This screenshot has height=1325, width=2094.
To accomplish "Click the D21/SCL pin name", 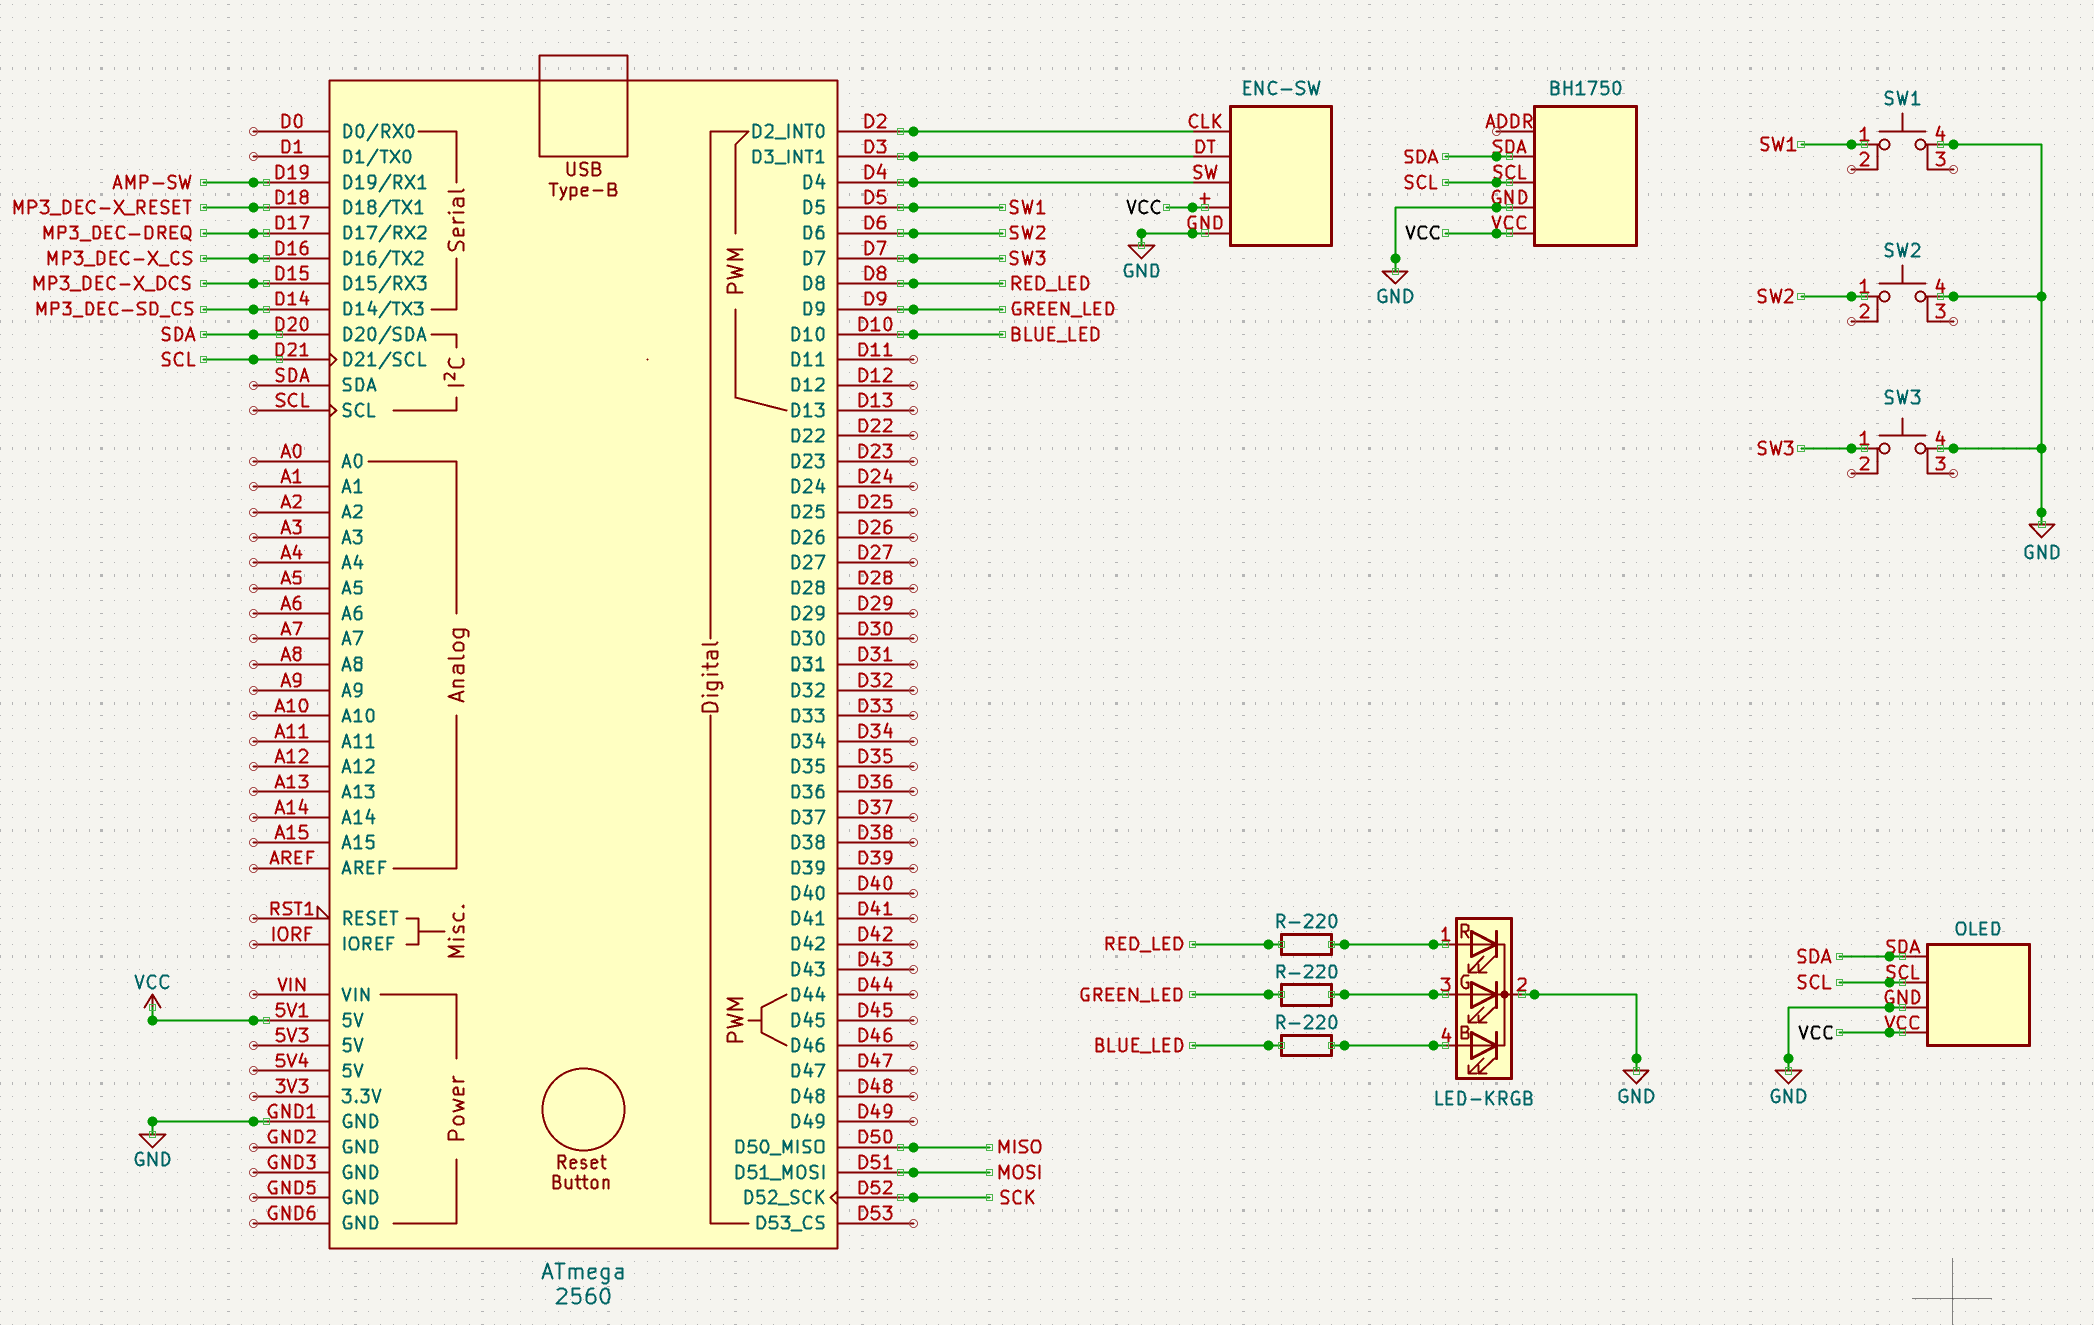I will [384, 360].
